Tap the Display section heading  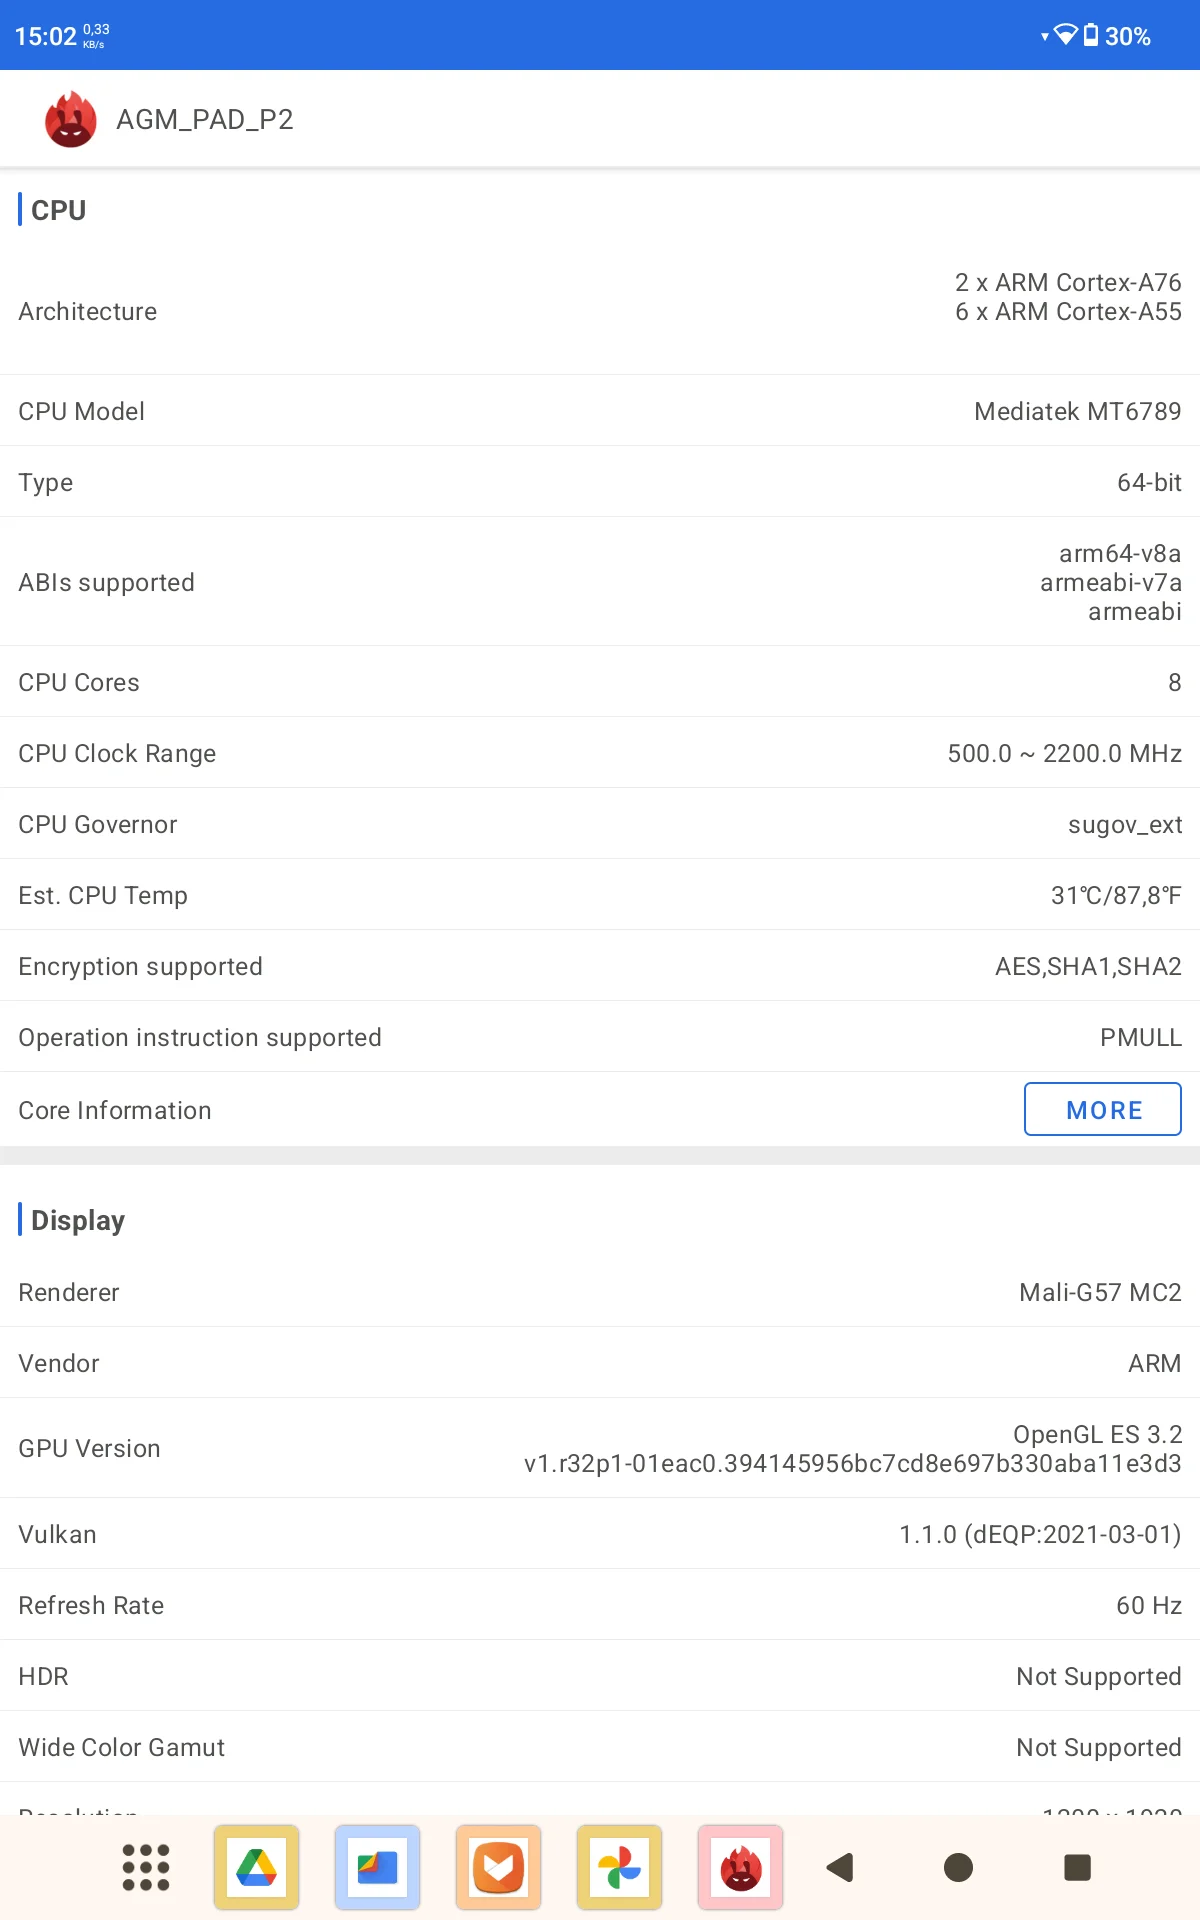pyautogui.click(x=78, y=1220)
